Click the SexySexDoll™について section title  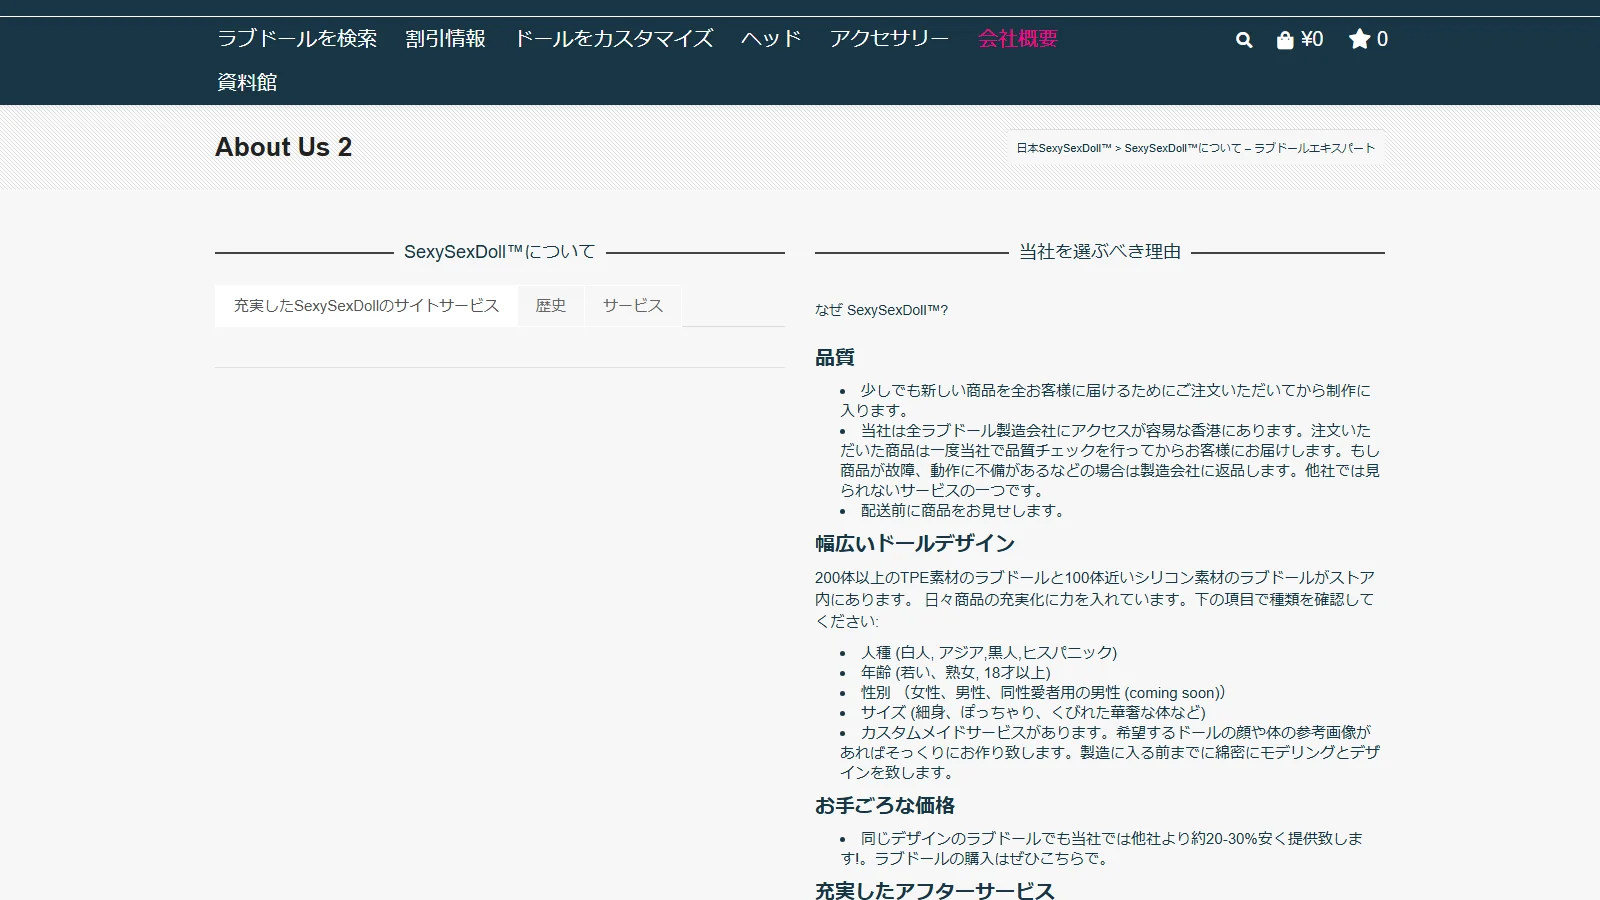(500, 252)
